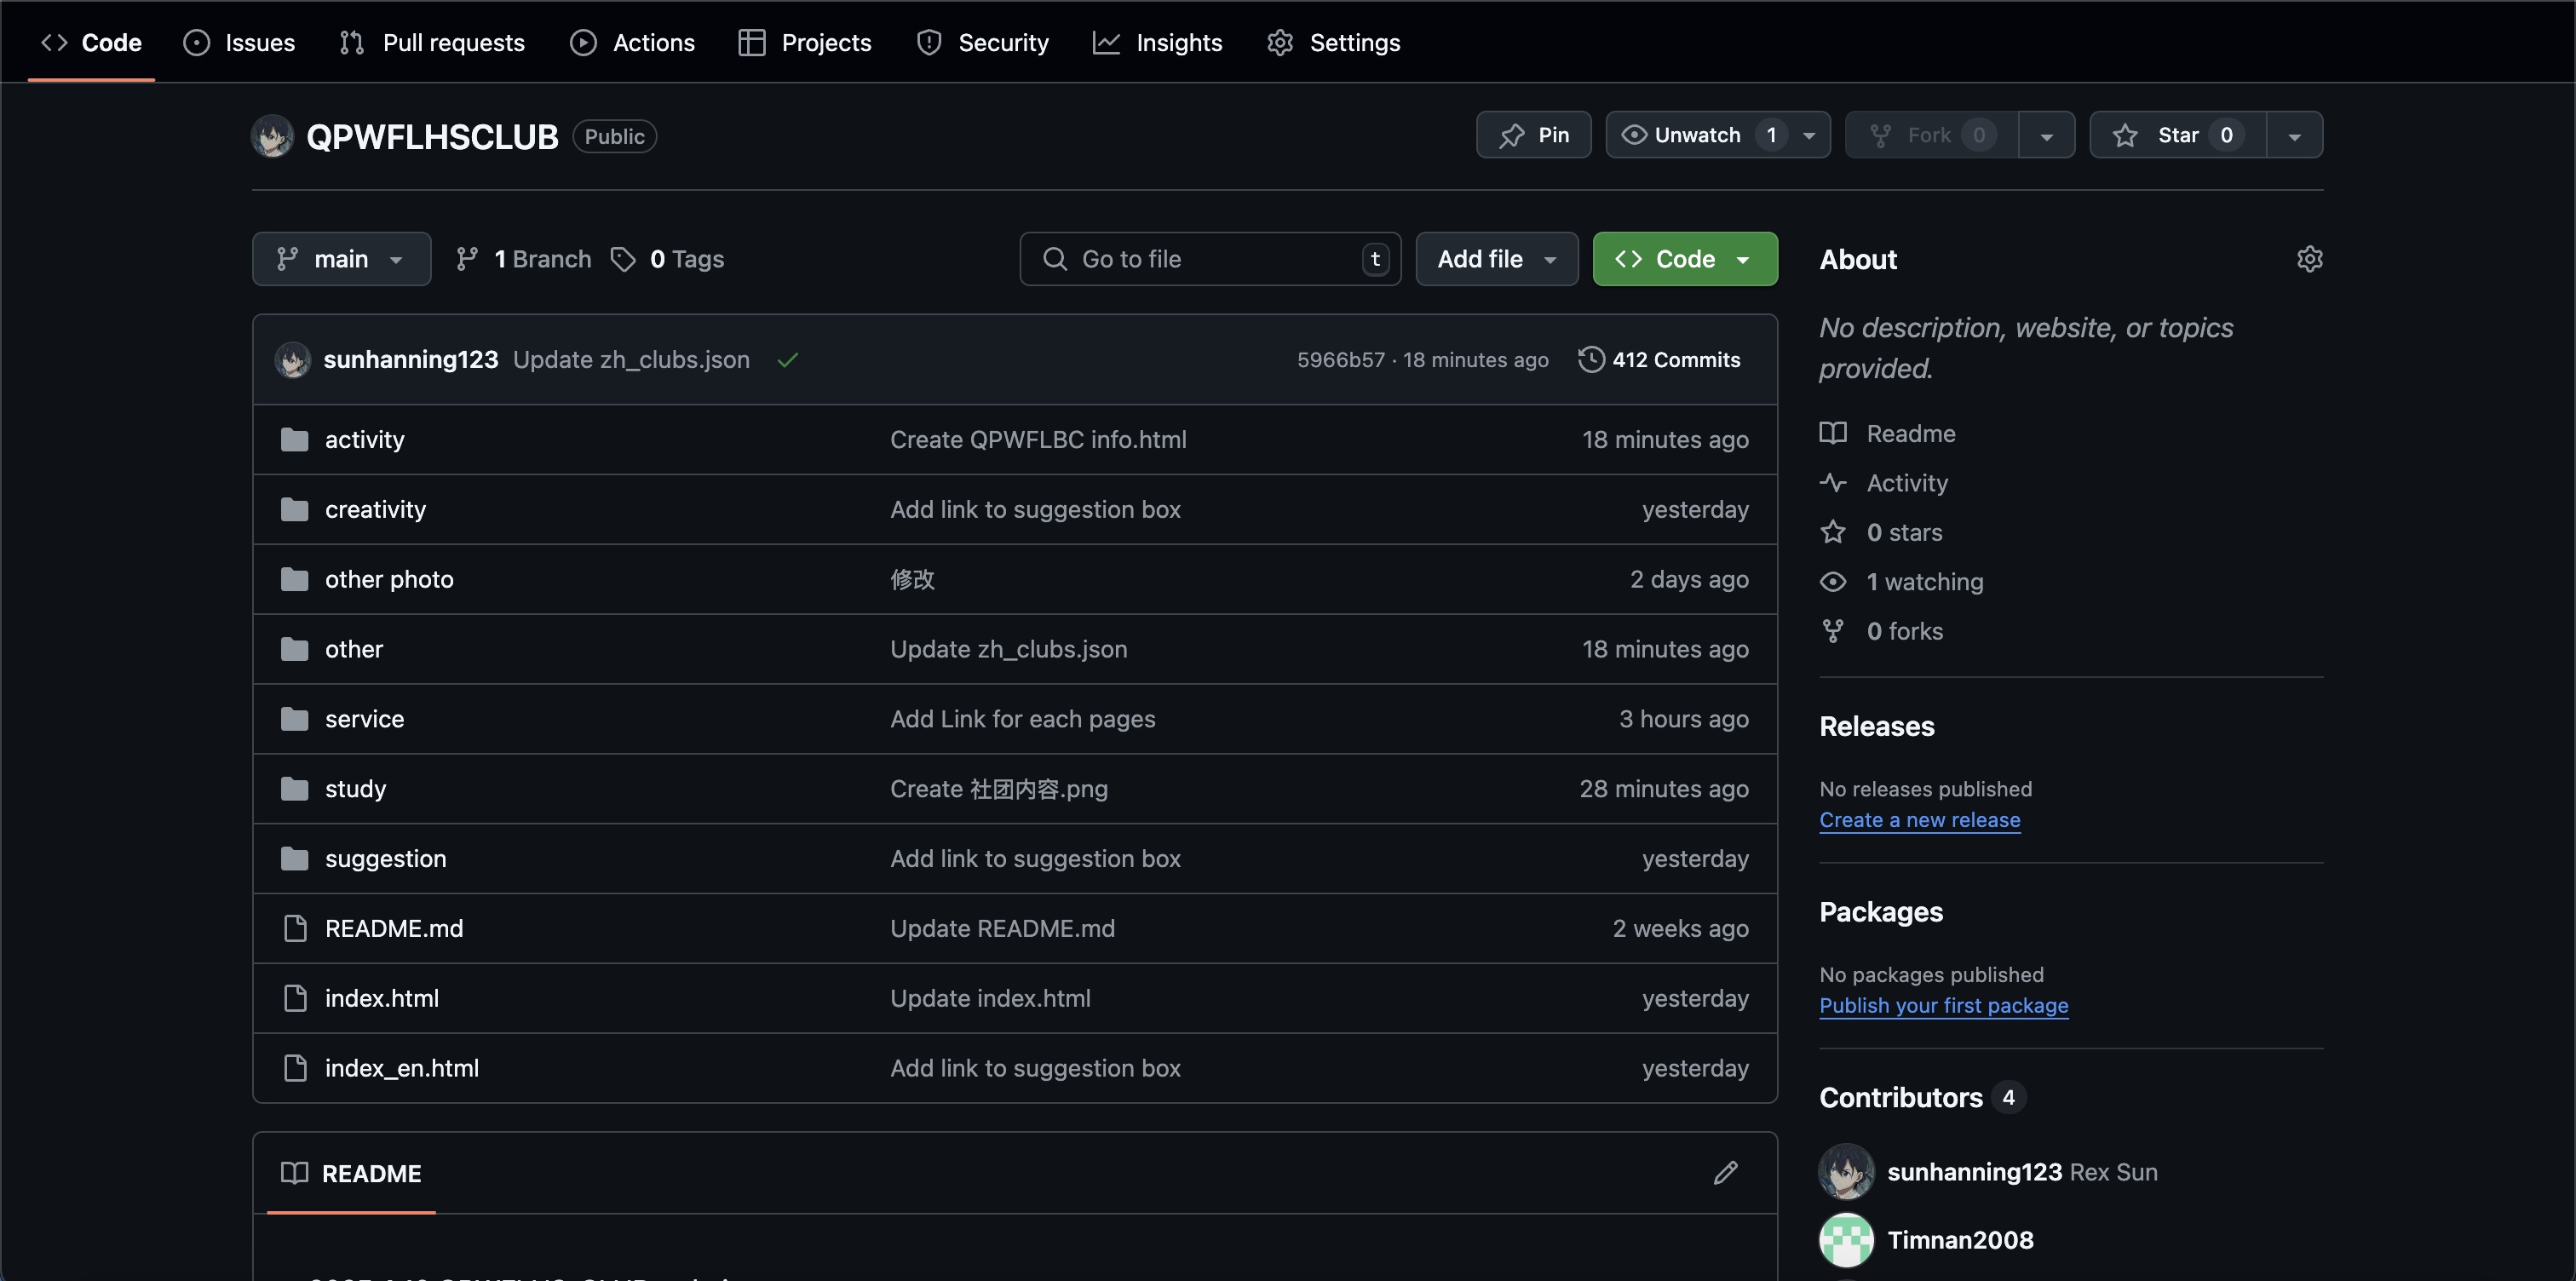Edit repository details via About gear icon

pyautogui.click(x=2309, y=259)
